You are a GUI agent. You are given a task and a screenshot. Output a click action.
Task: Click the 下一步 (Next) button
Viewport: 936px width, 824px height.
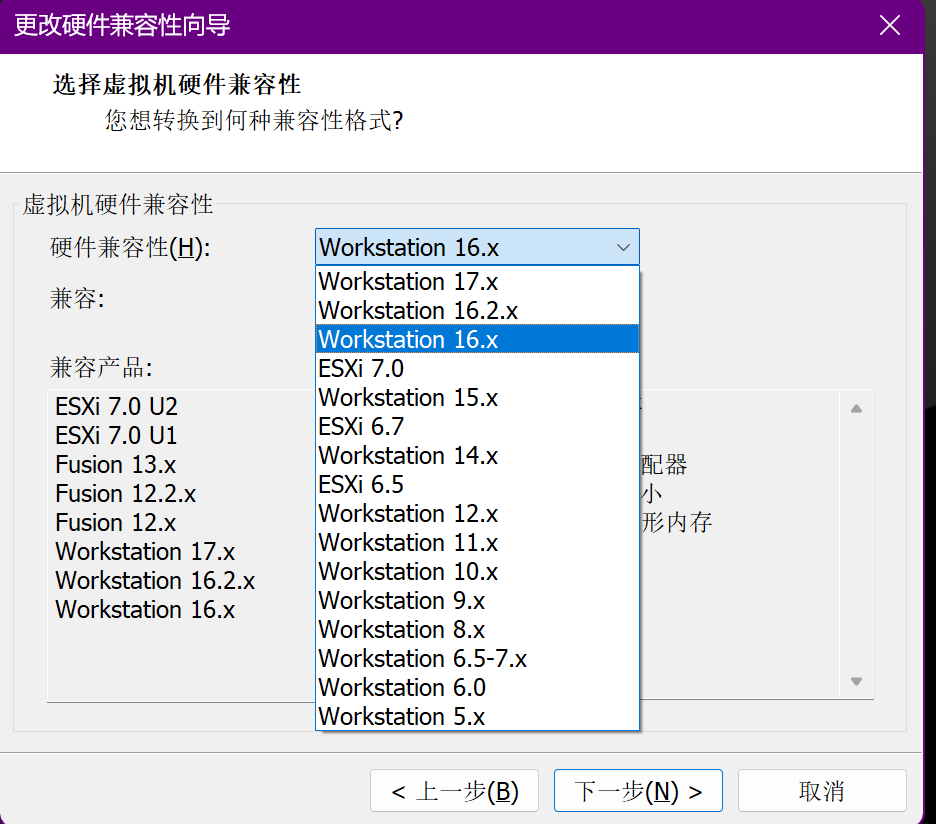click(x=637, y=791)
